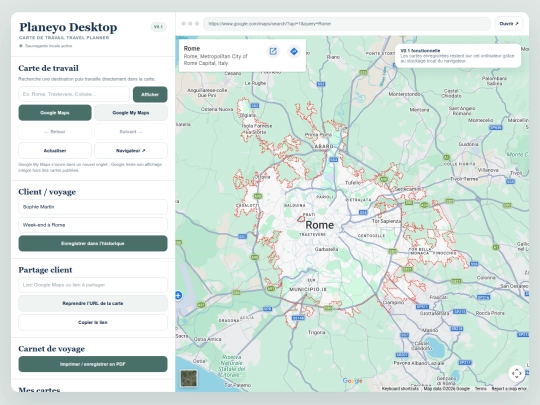Click the Trastevere label on map
The height and width of the screenshot is (405, 540).
coord(312,234)
